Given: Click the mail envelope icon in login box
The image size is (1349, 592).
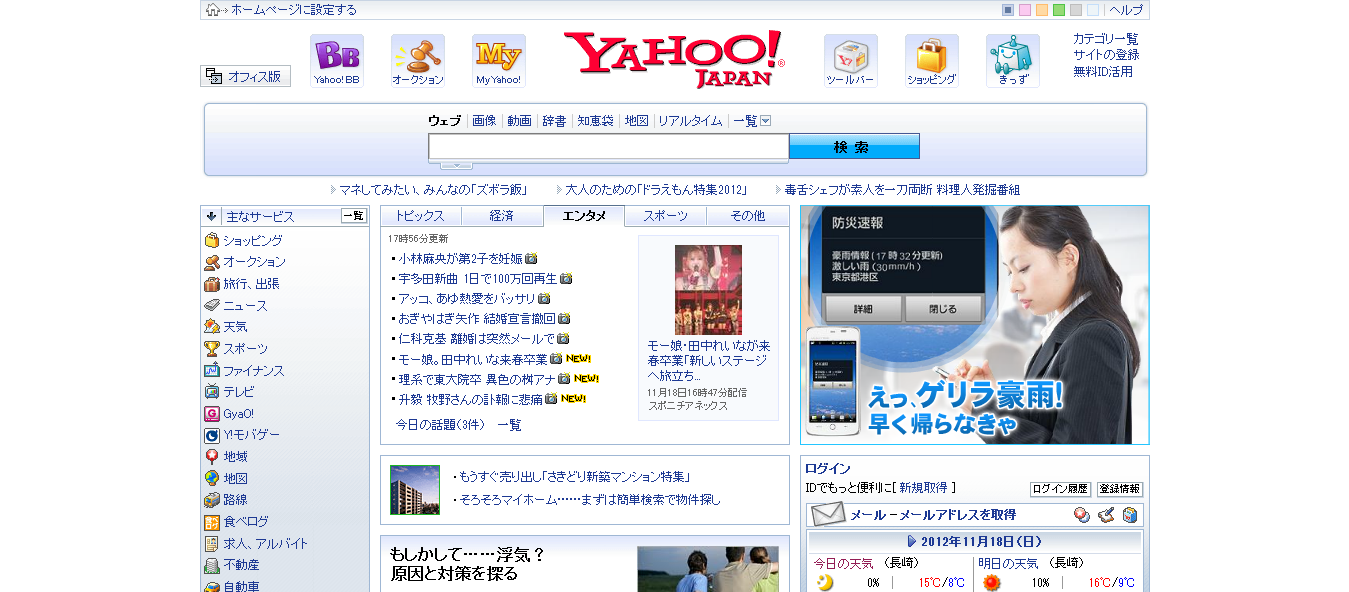Looking at the screenshot, I should pos(828,515).
